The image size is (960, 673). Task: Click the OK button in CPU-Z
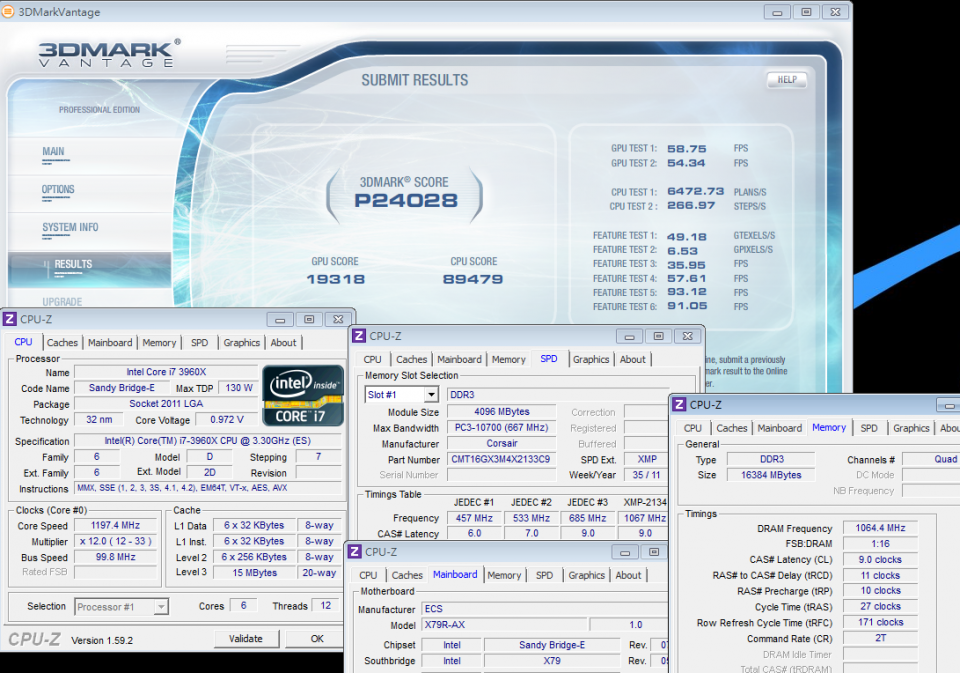[x=317, y=639]
